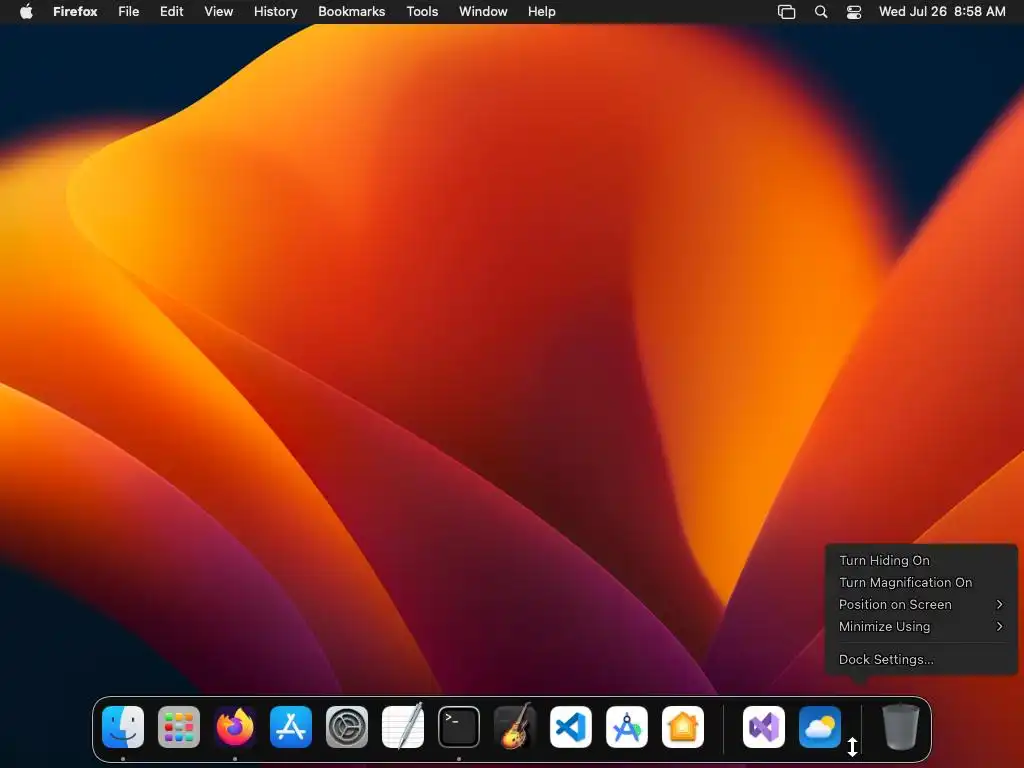Open the Tools menu
1024x768 pixels.
coord(422,12)
